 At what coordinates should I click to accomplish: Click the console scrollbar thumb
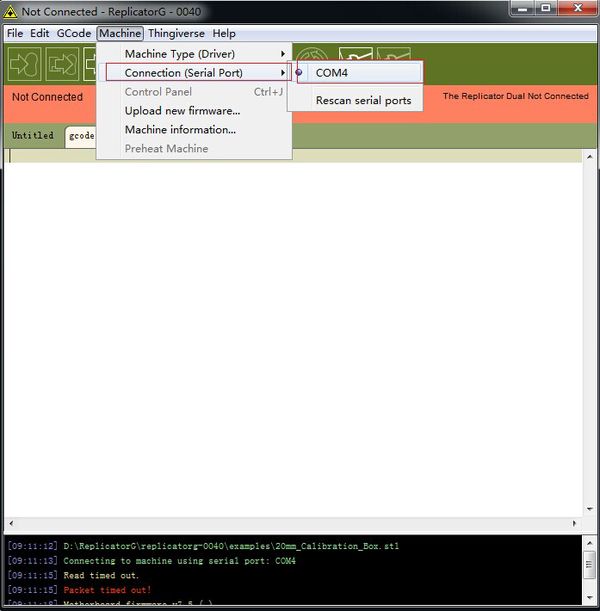tap(589, 565)
